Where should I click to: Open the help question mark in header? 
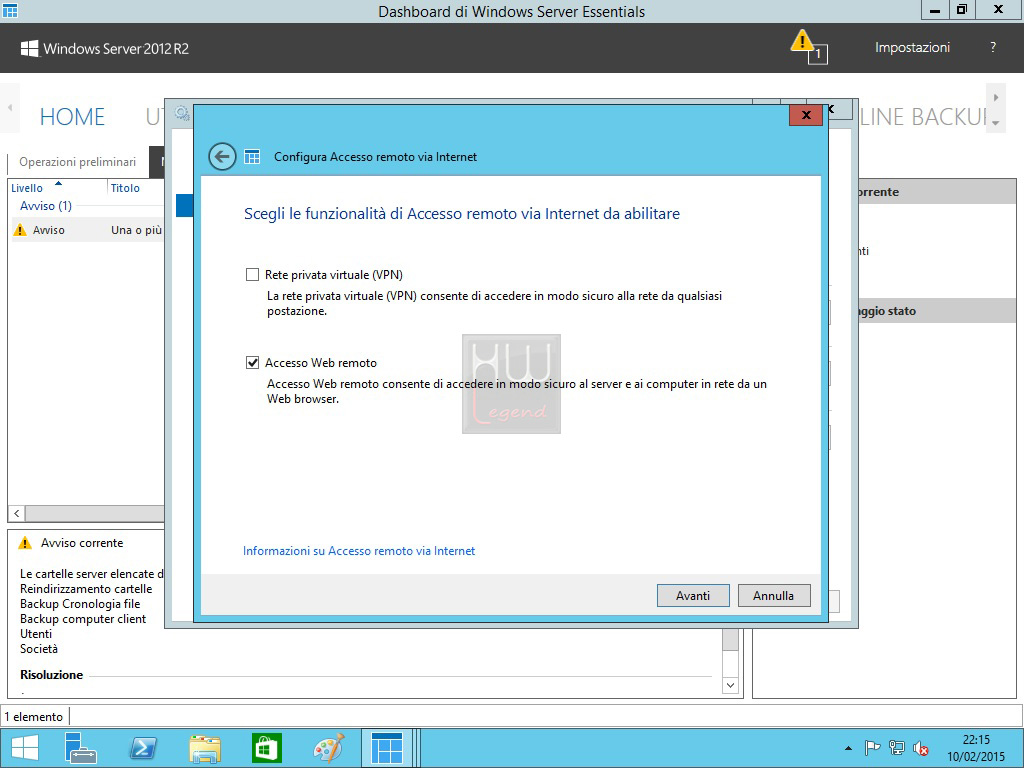pos(993,47)
